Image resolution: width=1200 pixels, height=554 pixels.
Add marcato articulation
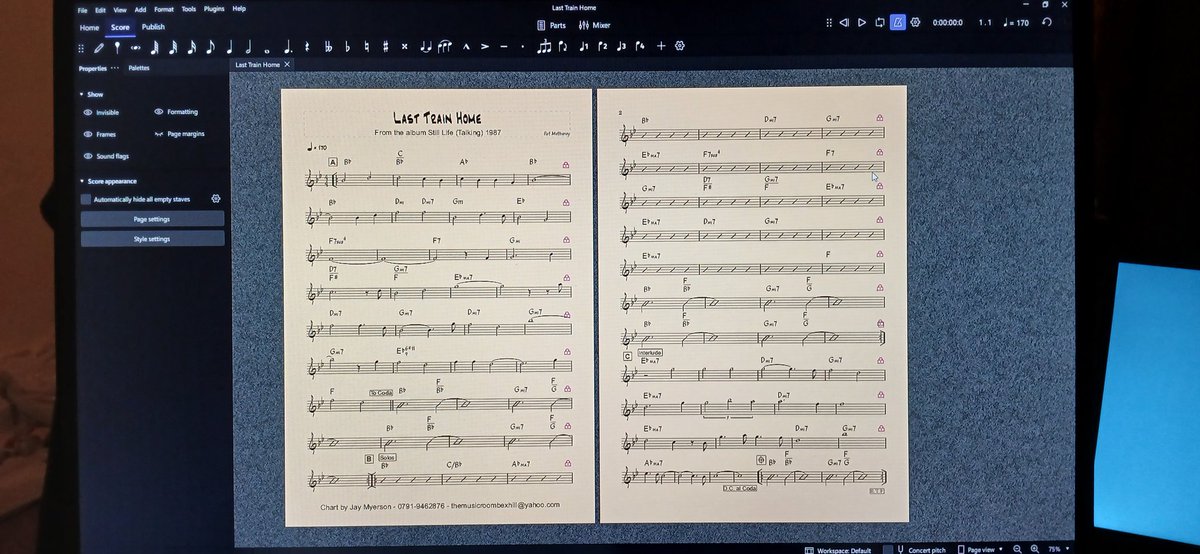click(x=467, y=46)
